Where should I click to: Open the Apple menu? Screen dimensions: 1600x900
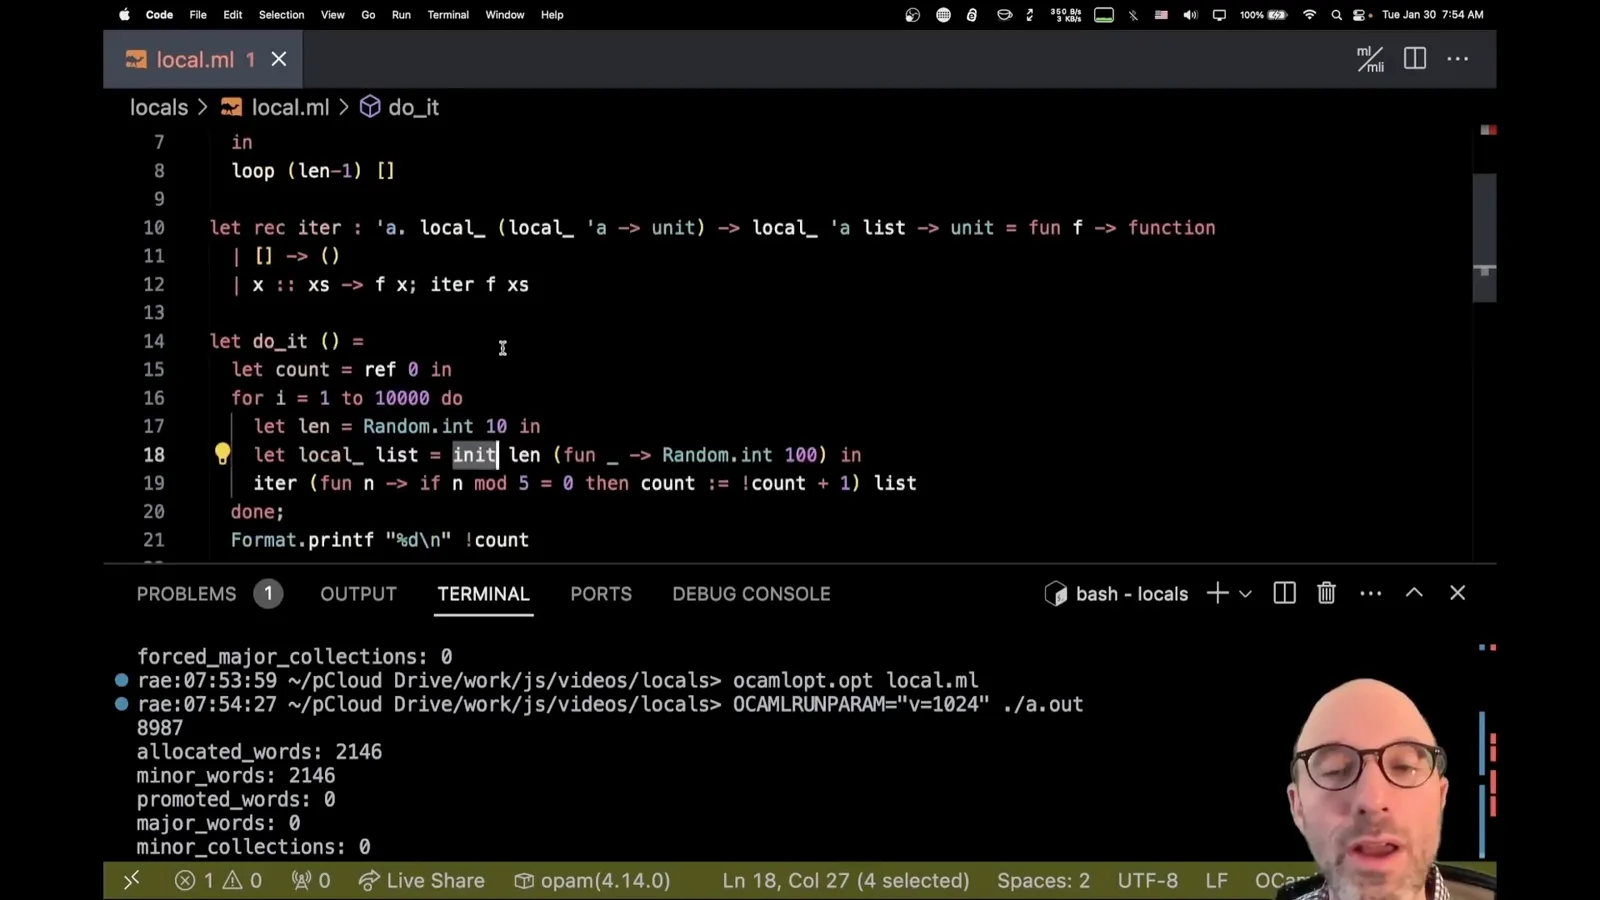point(125,15)
